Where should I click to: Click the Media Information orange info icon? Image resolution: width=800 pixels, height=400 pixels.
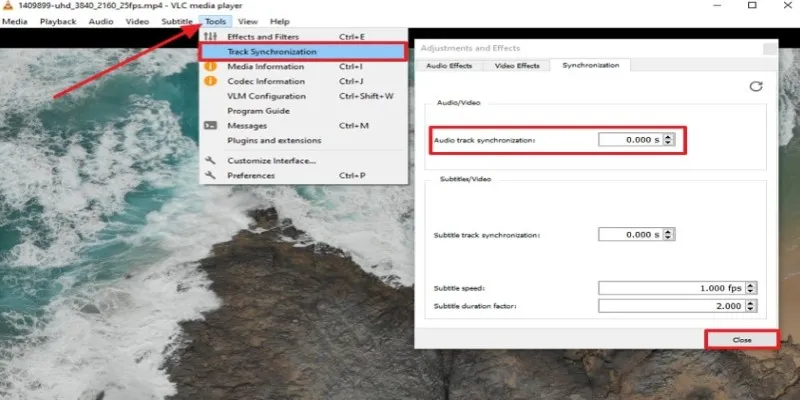pyautogui.click(x=210, y=66)
